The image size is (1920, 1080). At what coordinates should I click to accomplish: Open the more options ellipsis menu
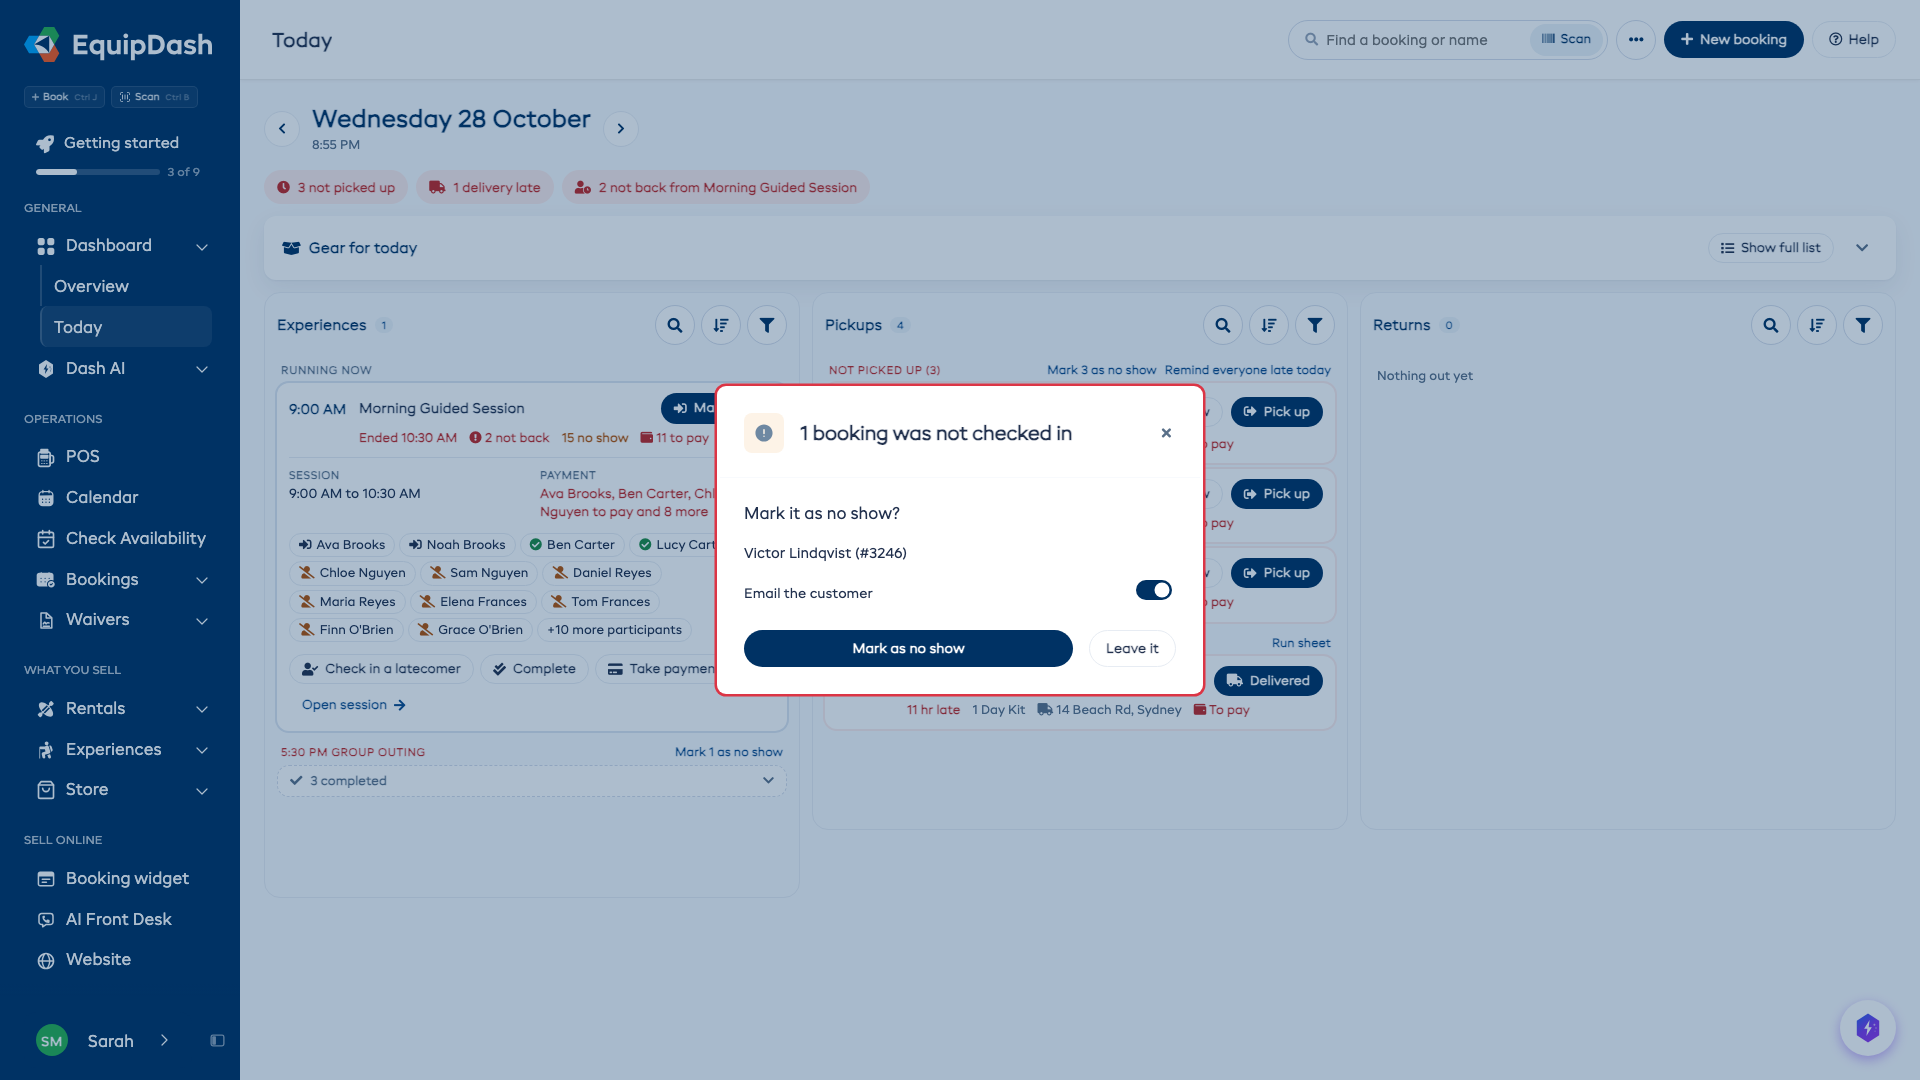1636,40
